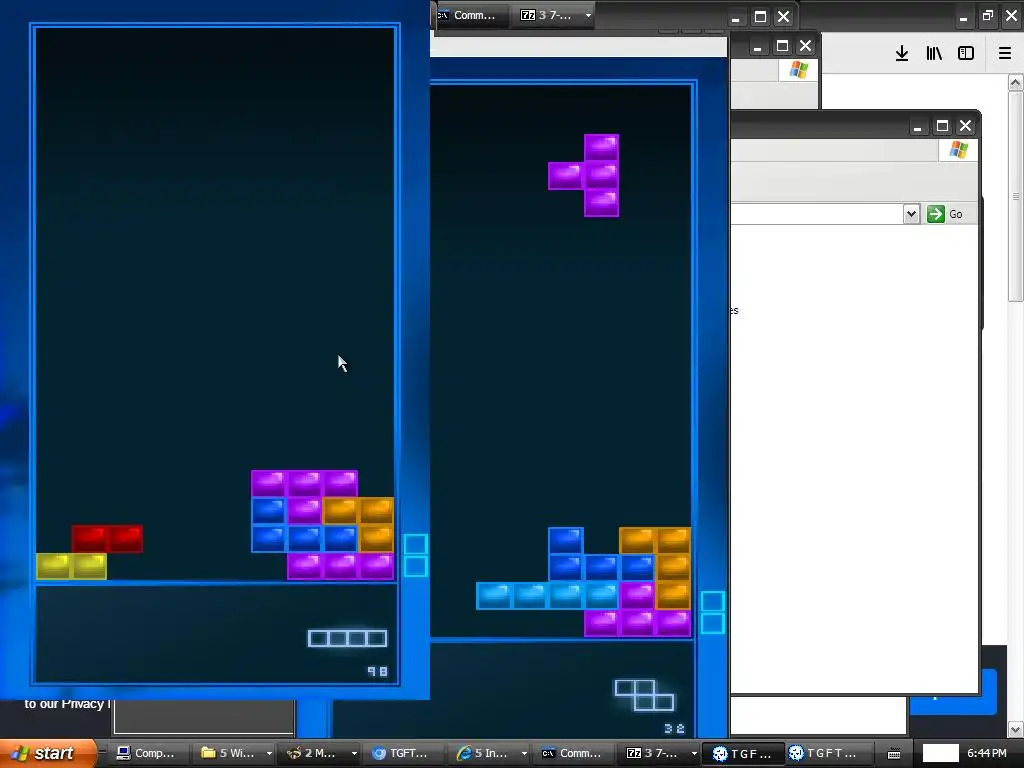Image resolution: width=1024 pixels, height=768 pixels.
Task: Expand the Internet Explorer address bar dropdown
Action: (911, 214)
